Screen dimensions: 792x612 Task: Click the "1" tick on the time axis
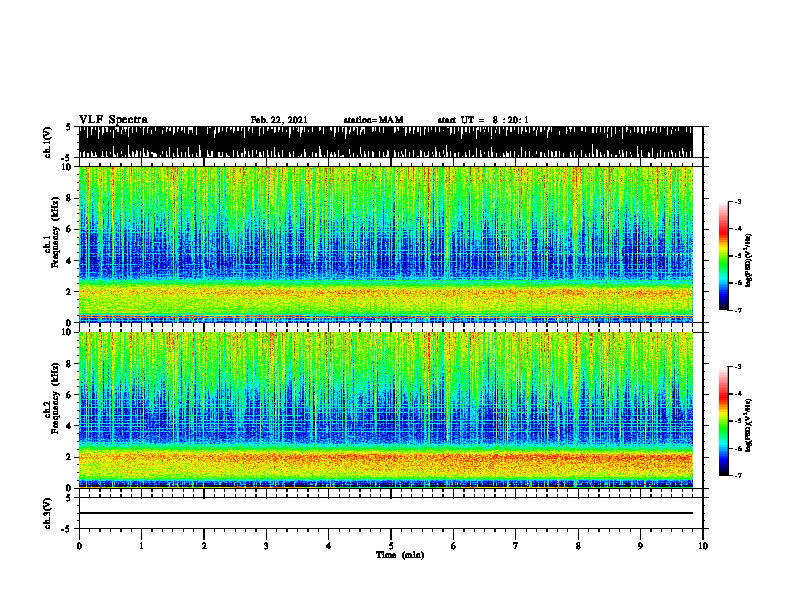[141, 545]
